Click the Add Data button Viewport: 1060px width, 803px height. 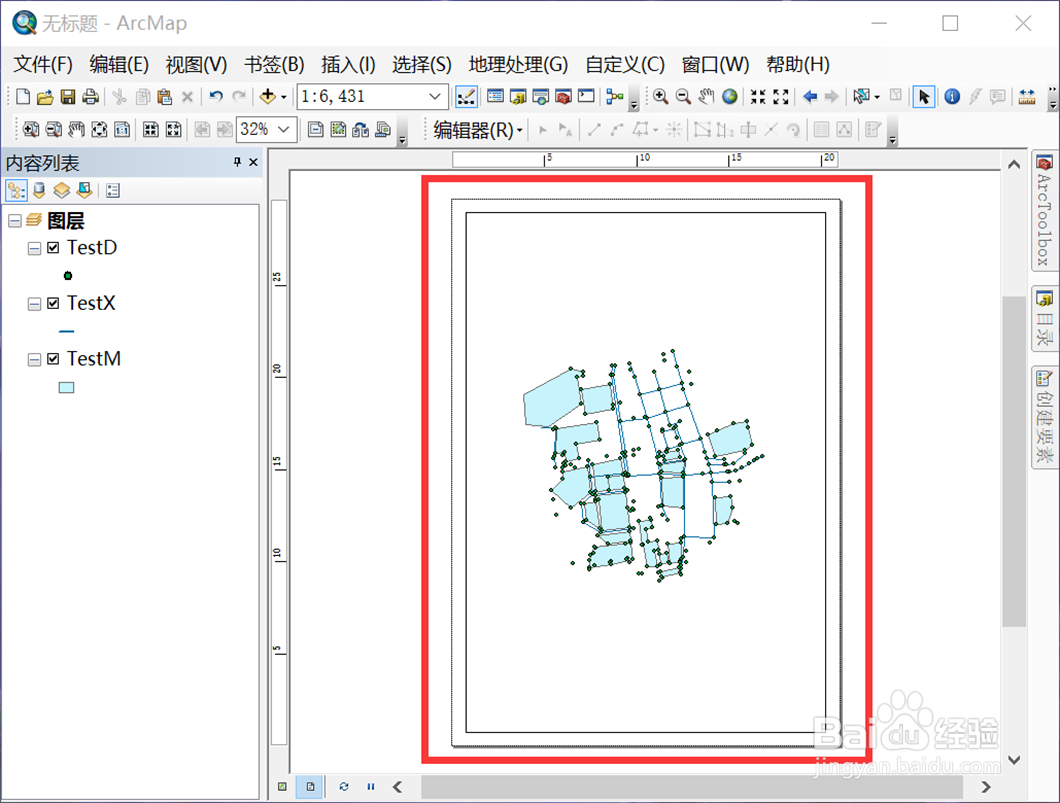pos(268,97)
